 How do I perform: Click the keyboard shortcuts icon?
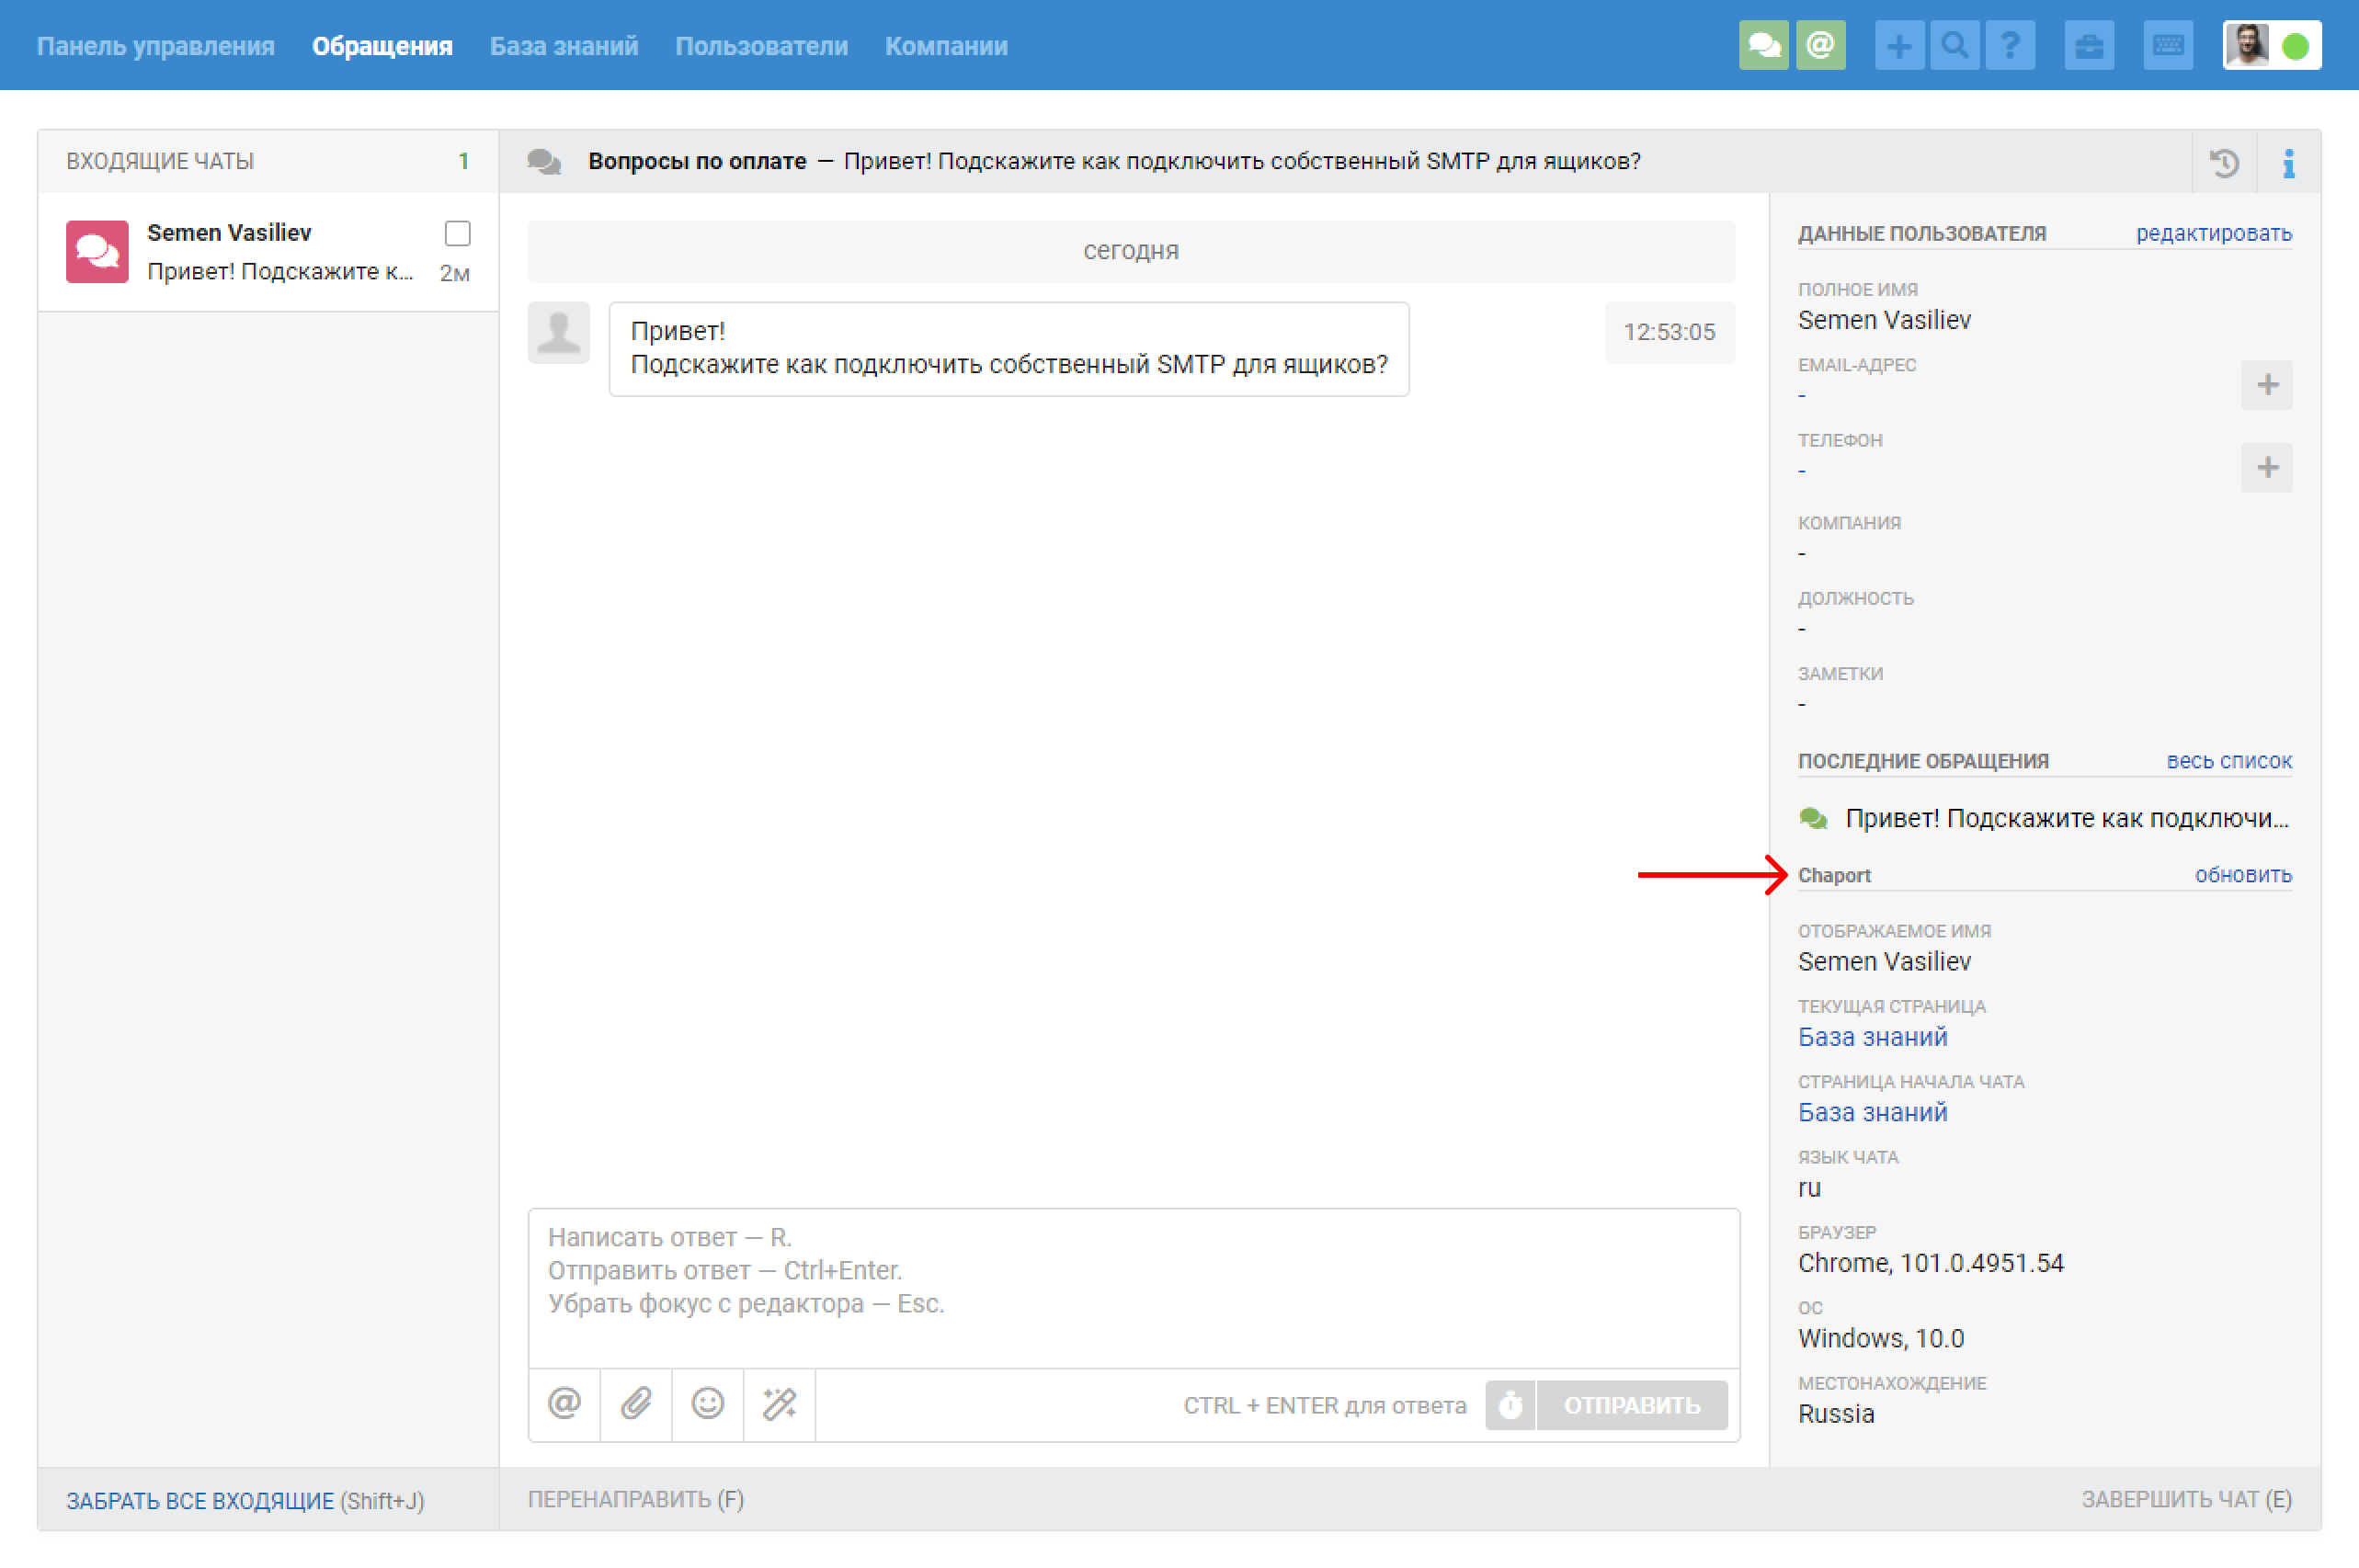click(2167, 46)
